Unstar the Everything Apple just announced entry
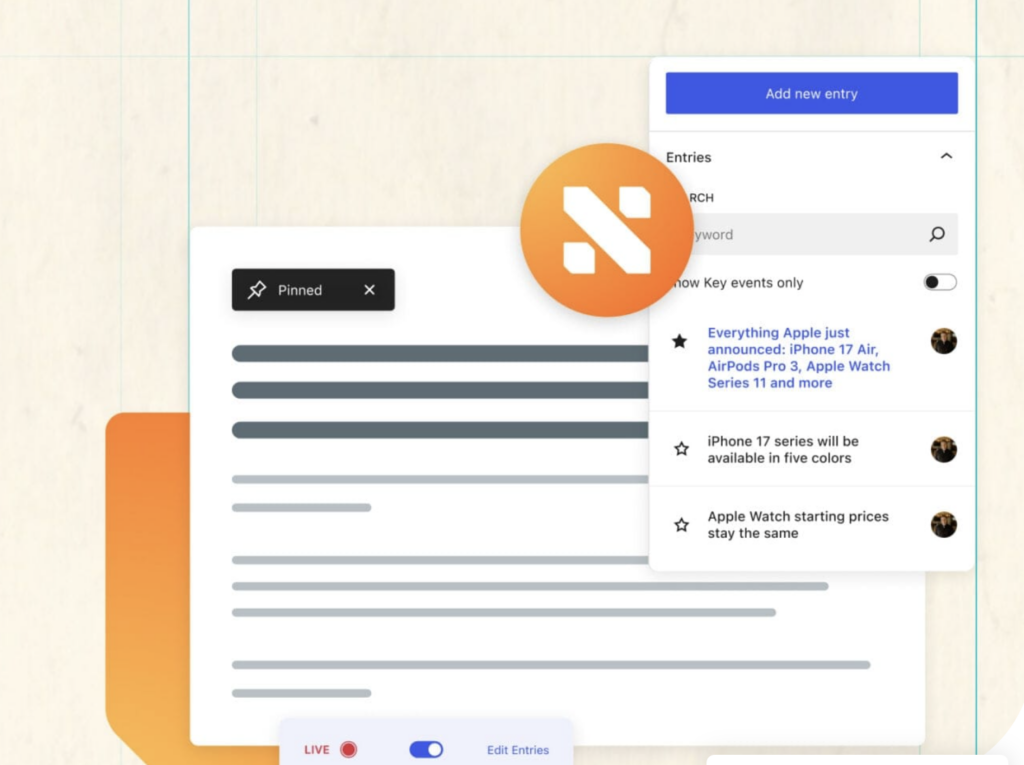The height and width of the screenshot is (765, 1024). pyautogui.click(x=680, y=341)
